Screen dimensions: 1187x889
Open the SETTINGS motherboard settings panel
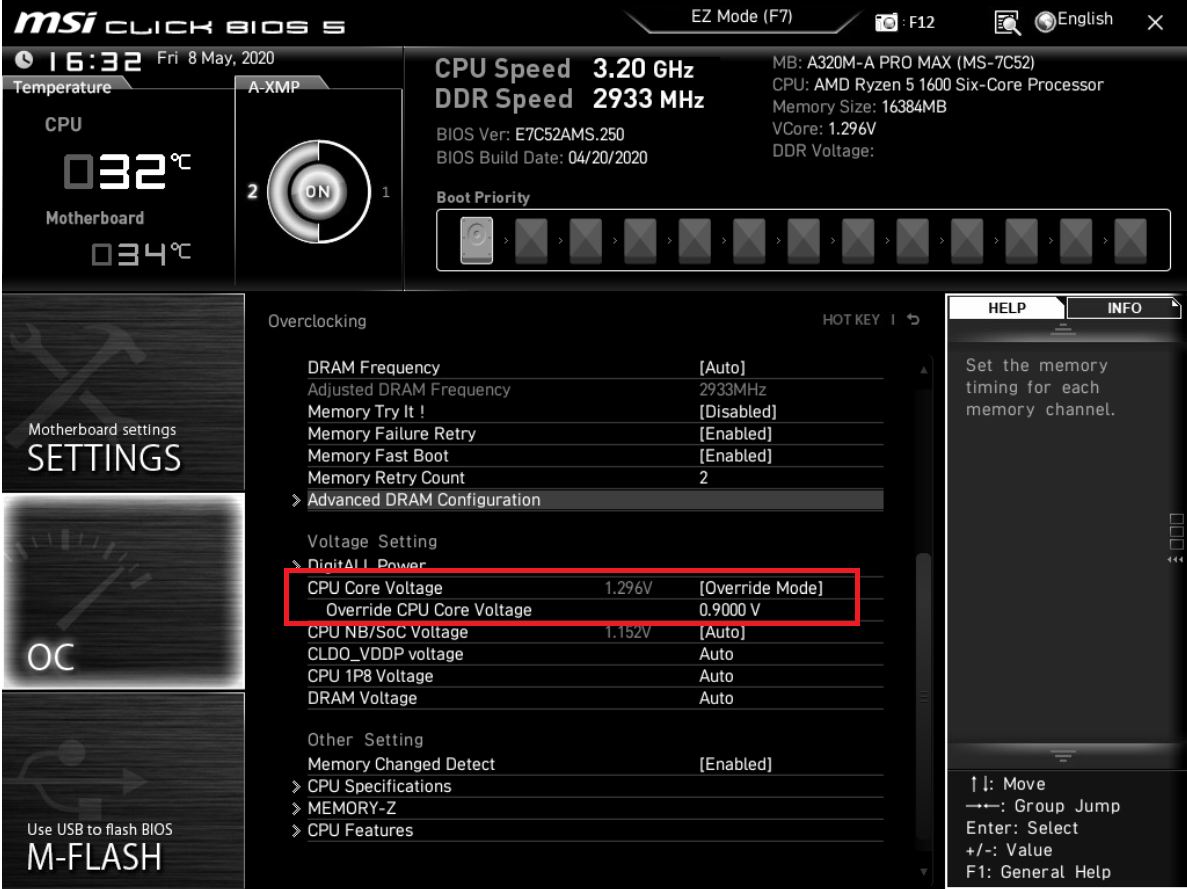click(123, 392)
